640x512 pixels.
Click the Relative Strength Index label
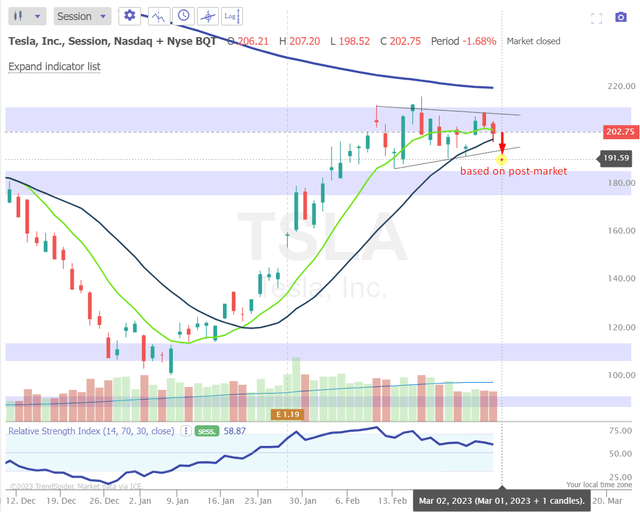(x=91, y=431)
